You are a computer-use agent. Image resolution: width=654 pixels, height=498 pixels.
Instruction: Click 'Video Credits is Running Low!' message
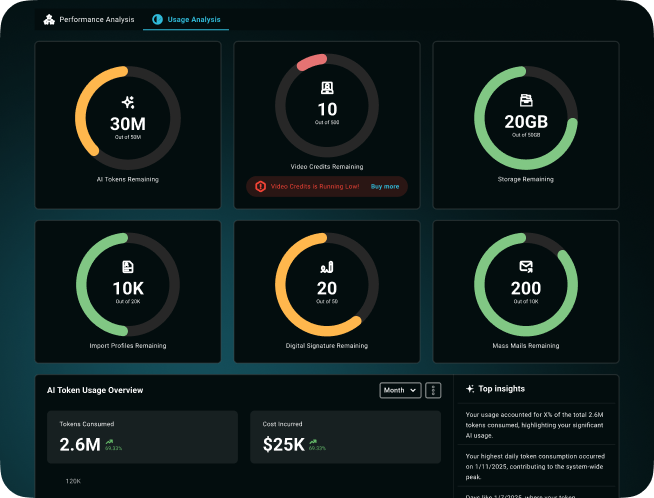(315, 186)
